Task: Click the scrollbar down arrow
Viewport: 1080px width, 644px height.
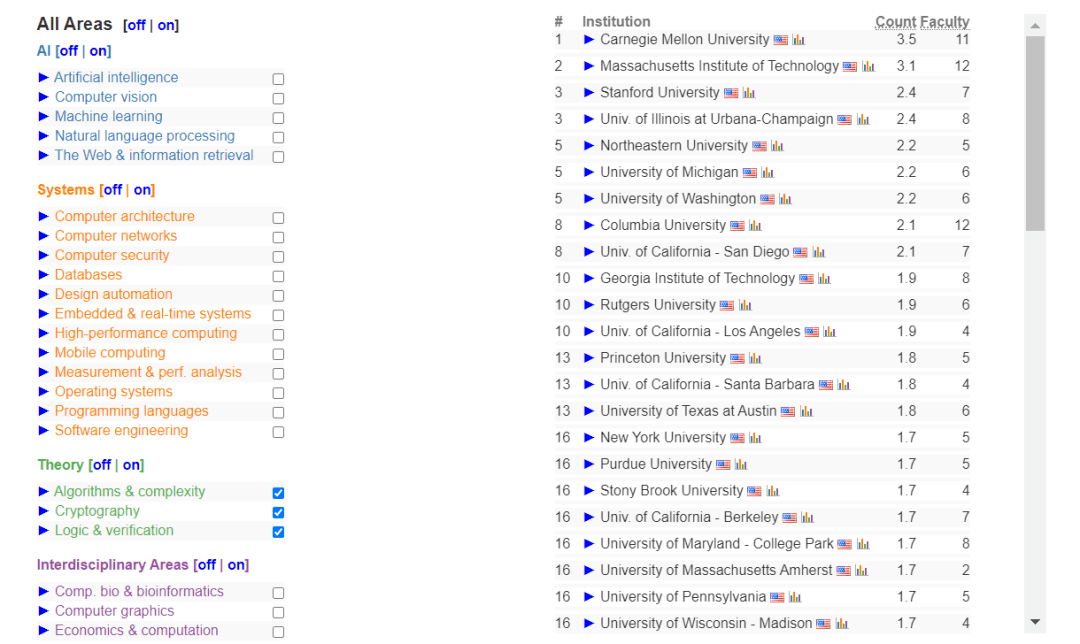Action: point(1035,622)
